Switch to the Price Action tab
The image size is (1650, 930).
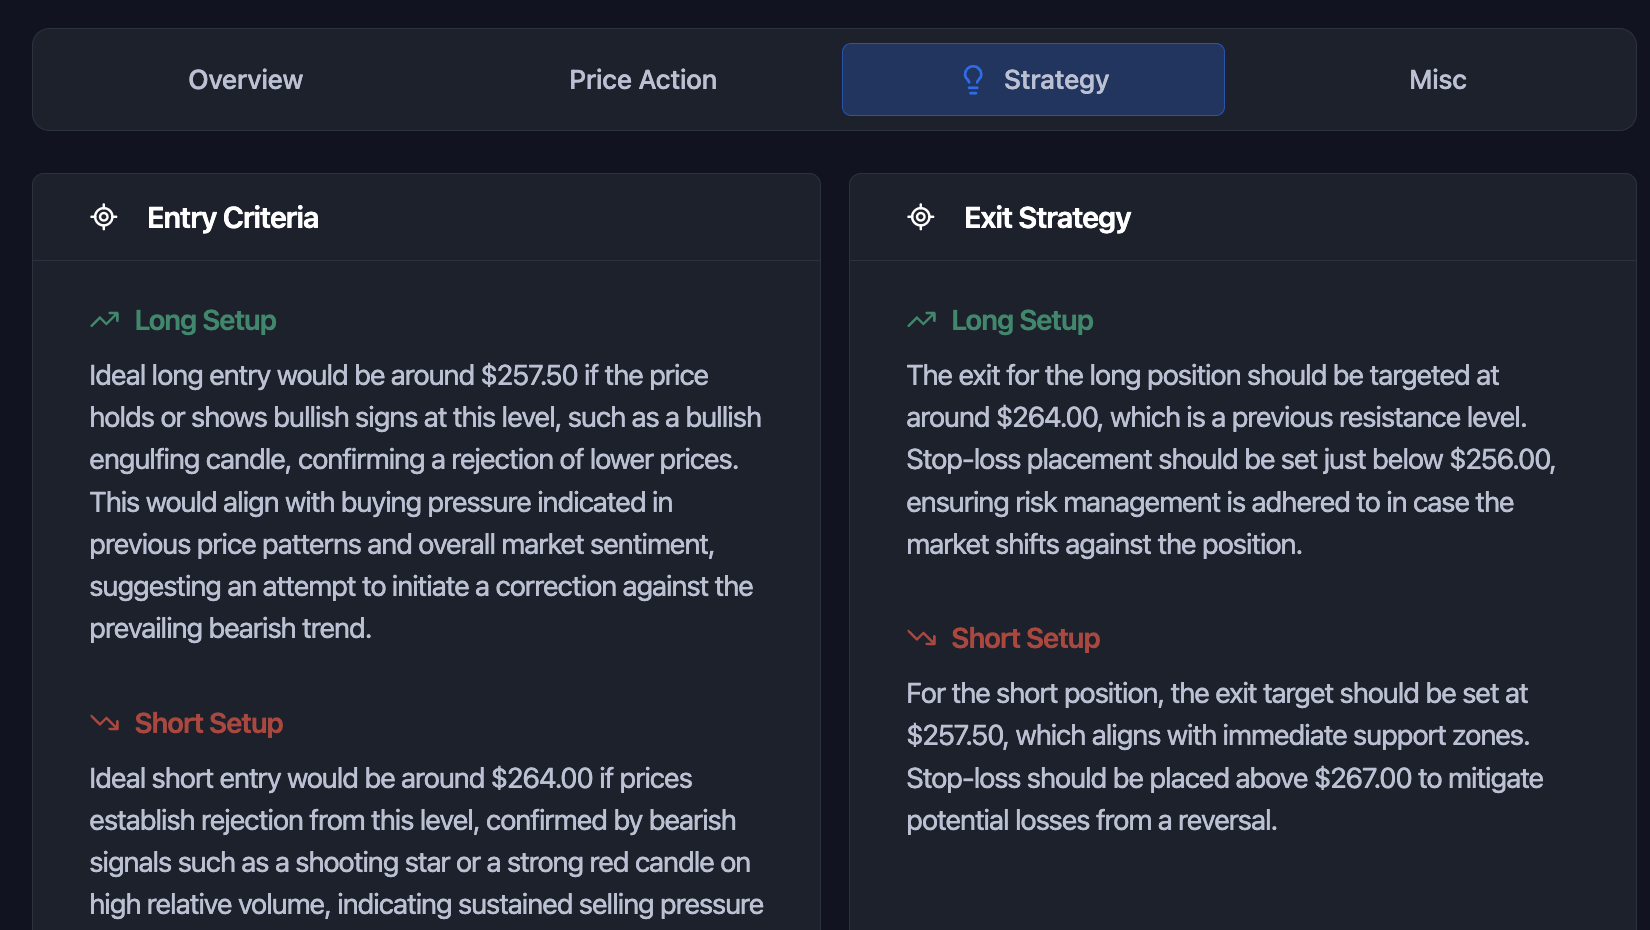tap(642, 80)
